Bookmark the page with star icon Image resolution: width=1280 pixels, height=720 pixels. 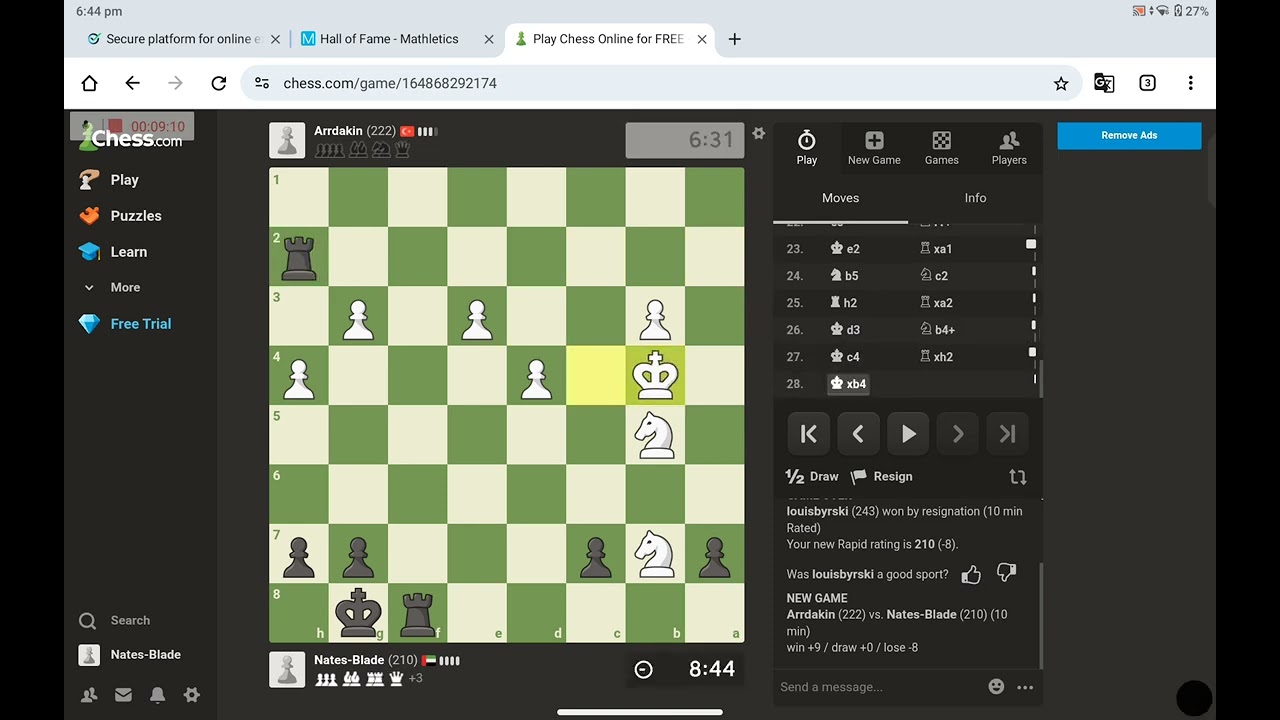(1061, 84)
